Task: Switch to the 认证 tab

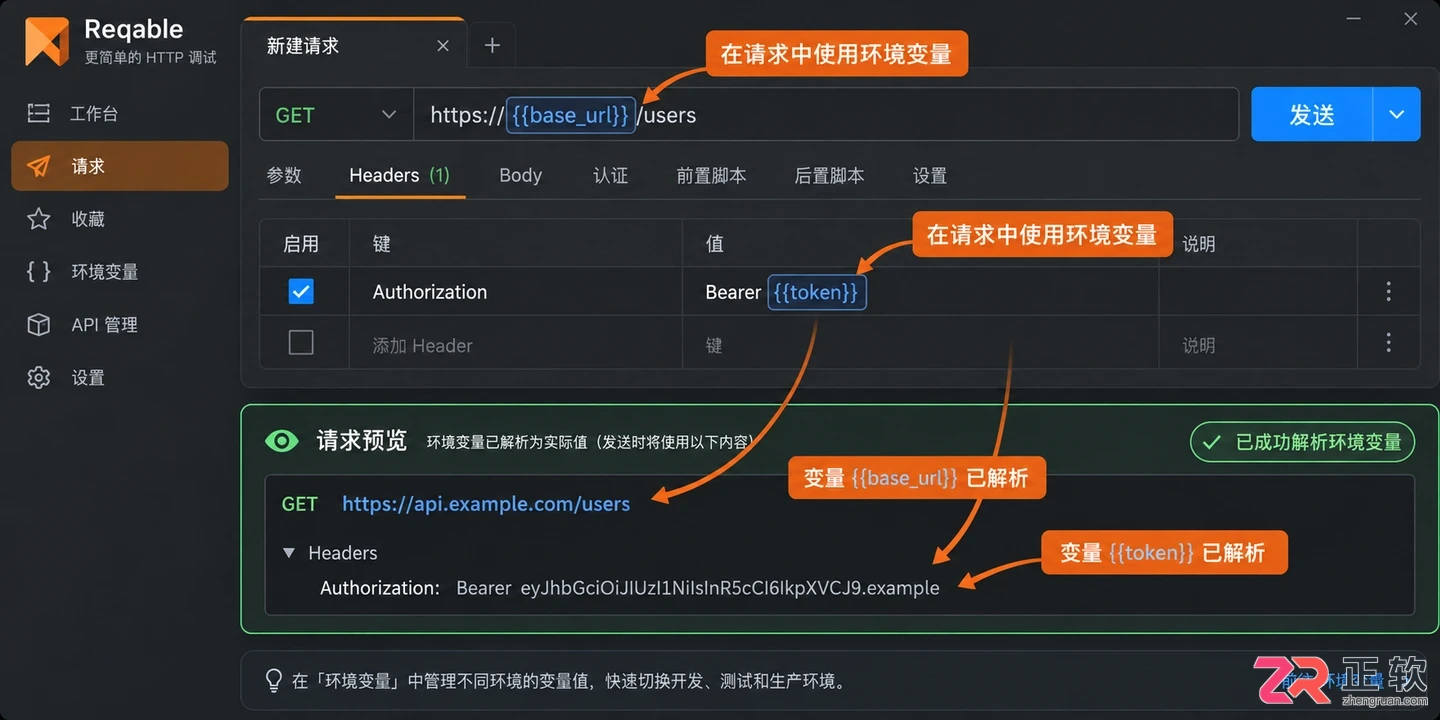Action: [610, 175]
